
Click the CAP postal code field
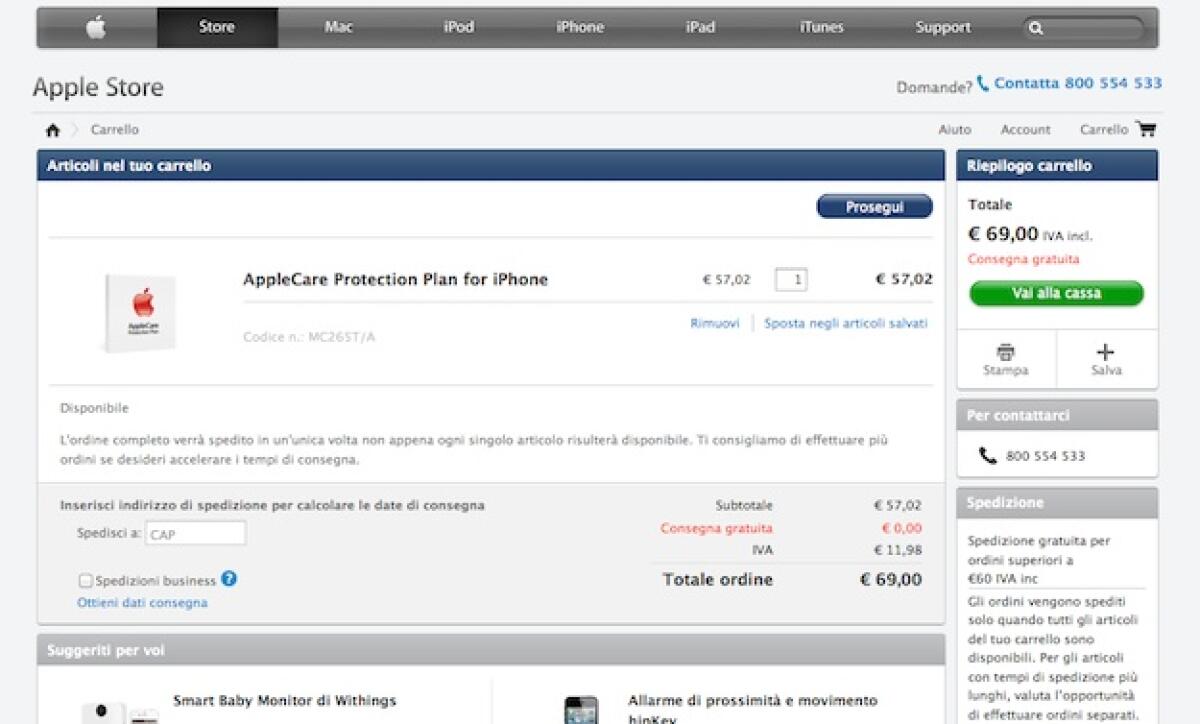click(x=195, y=534)
